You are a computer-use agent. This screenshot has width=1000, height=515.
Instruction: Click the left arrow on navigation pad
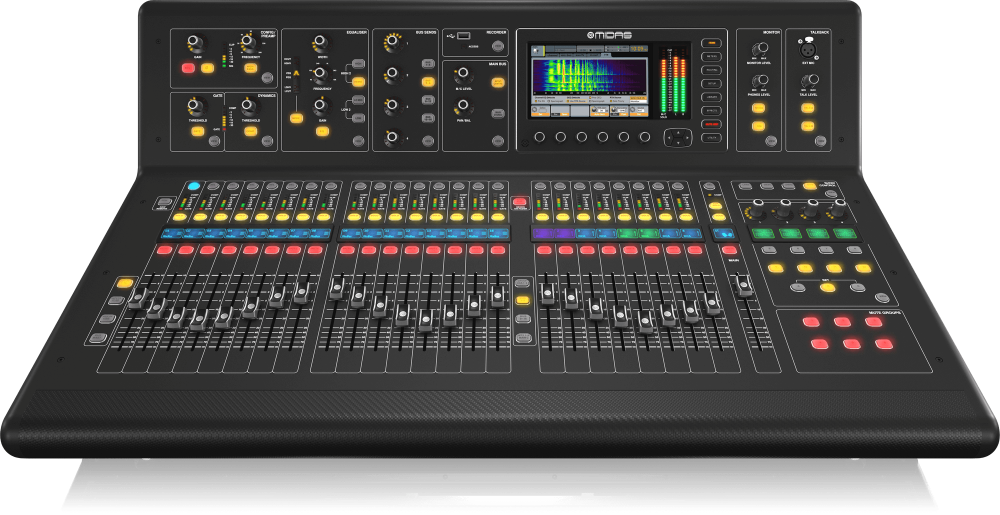click(x=670, y=138)
